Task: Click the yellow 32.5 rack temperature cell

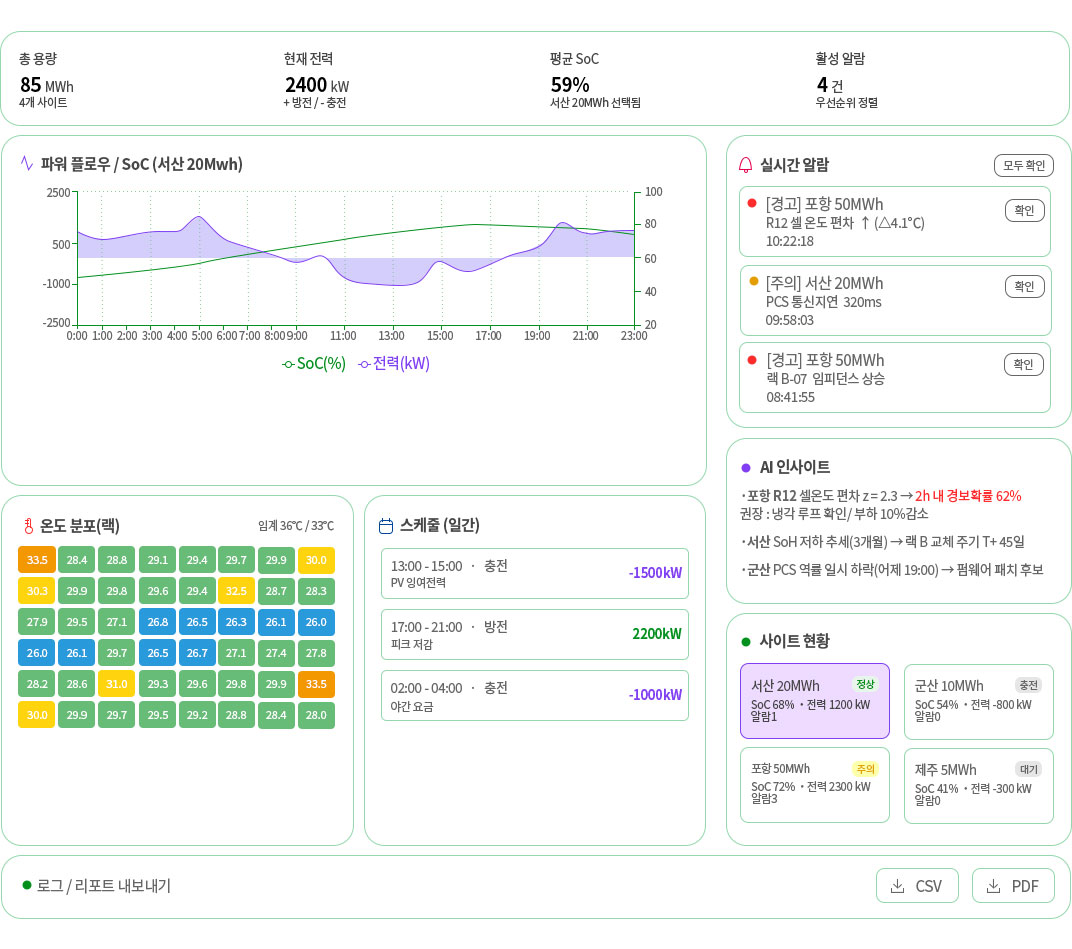Action: pos(236,591)
